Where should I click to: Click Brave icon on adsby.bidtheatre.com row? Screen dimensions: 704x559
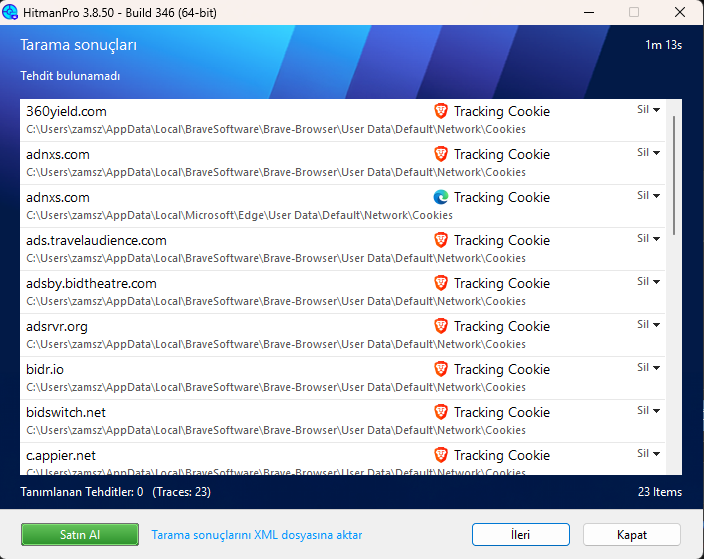(x=441, y=283)
